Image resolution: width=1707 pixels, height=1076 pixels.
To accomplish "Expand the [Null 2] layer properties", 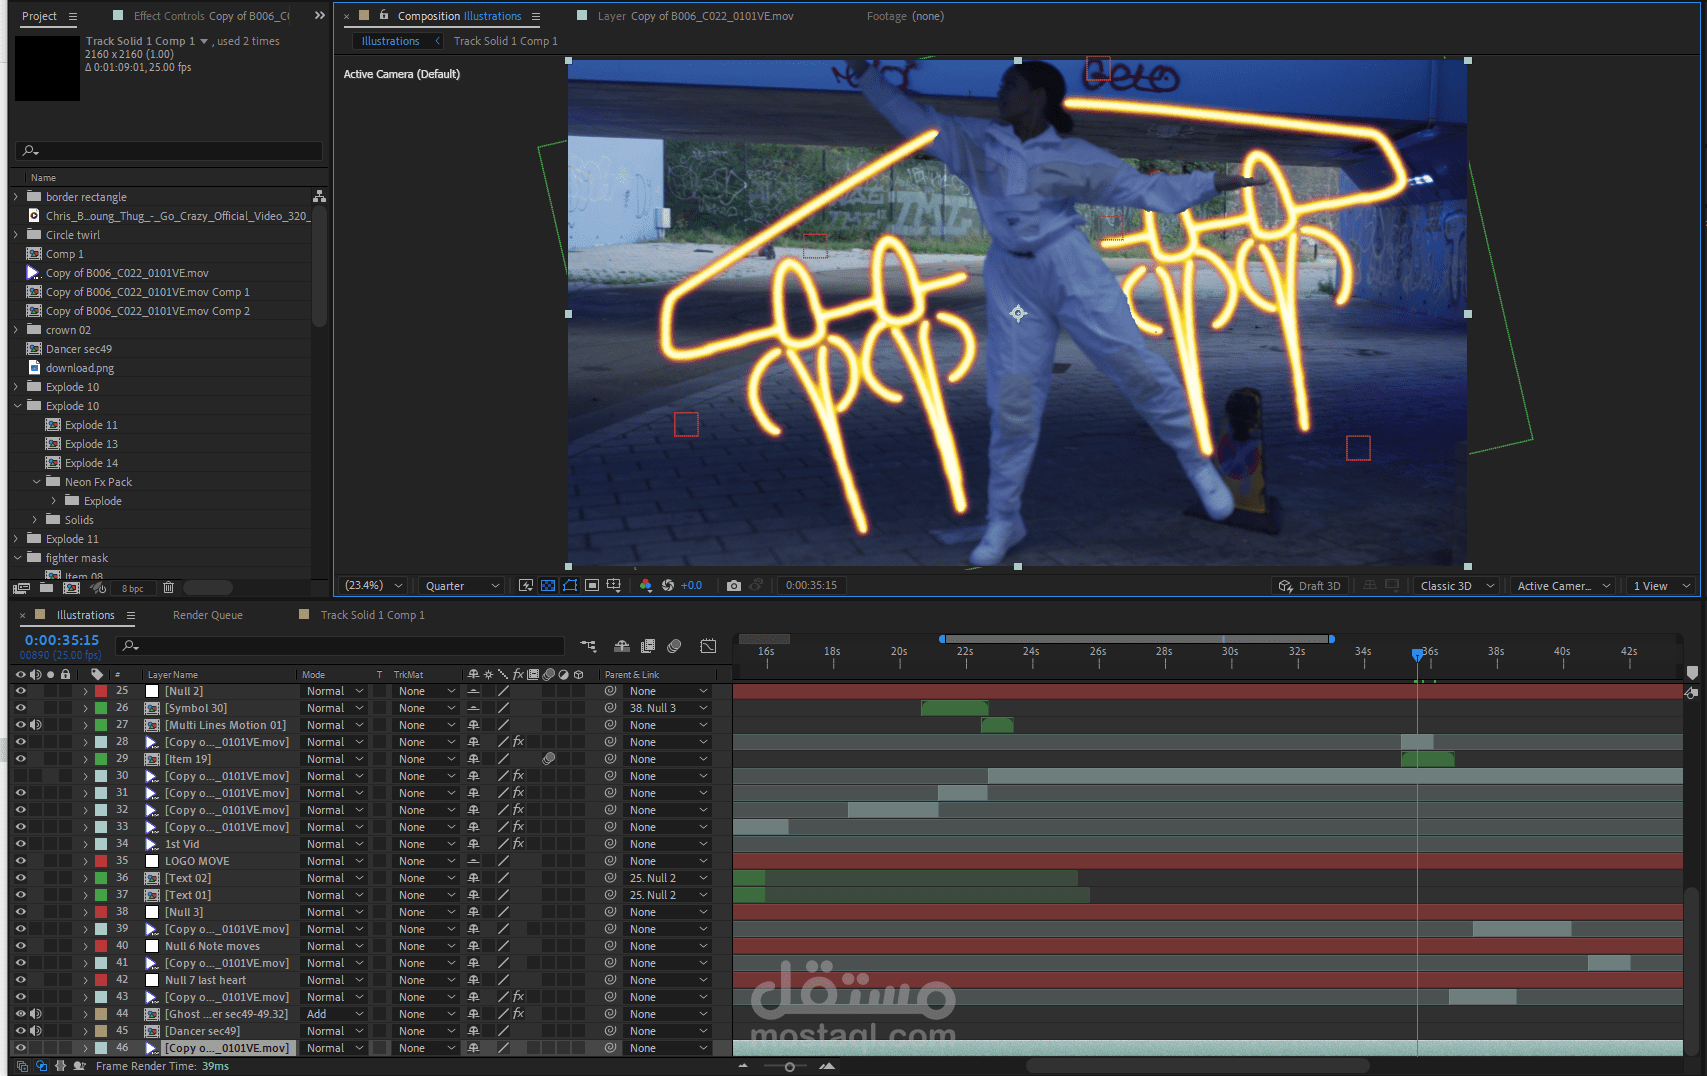I will 85,691.
